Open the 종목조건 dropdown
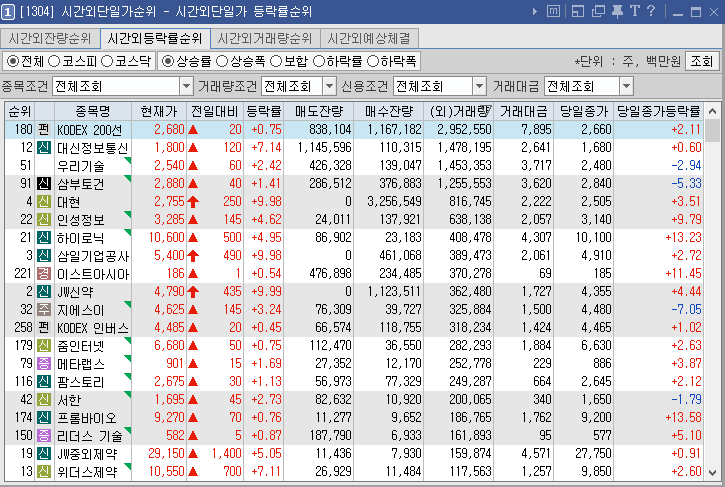 click(186, 86)
